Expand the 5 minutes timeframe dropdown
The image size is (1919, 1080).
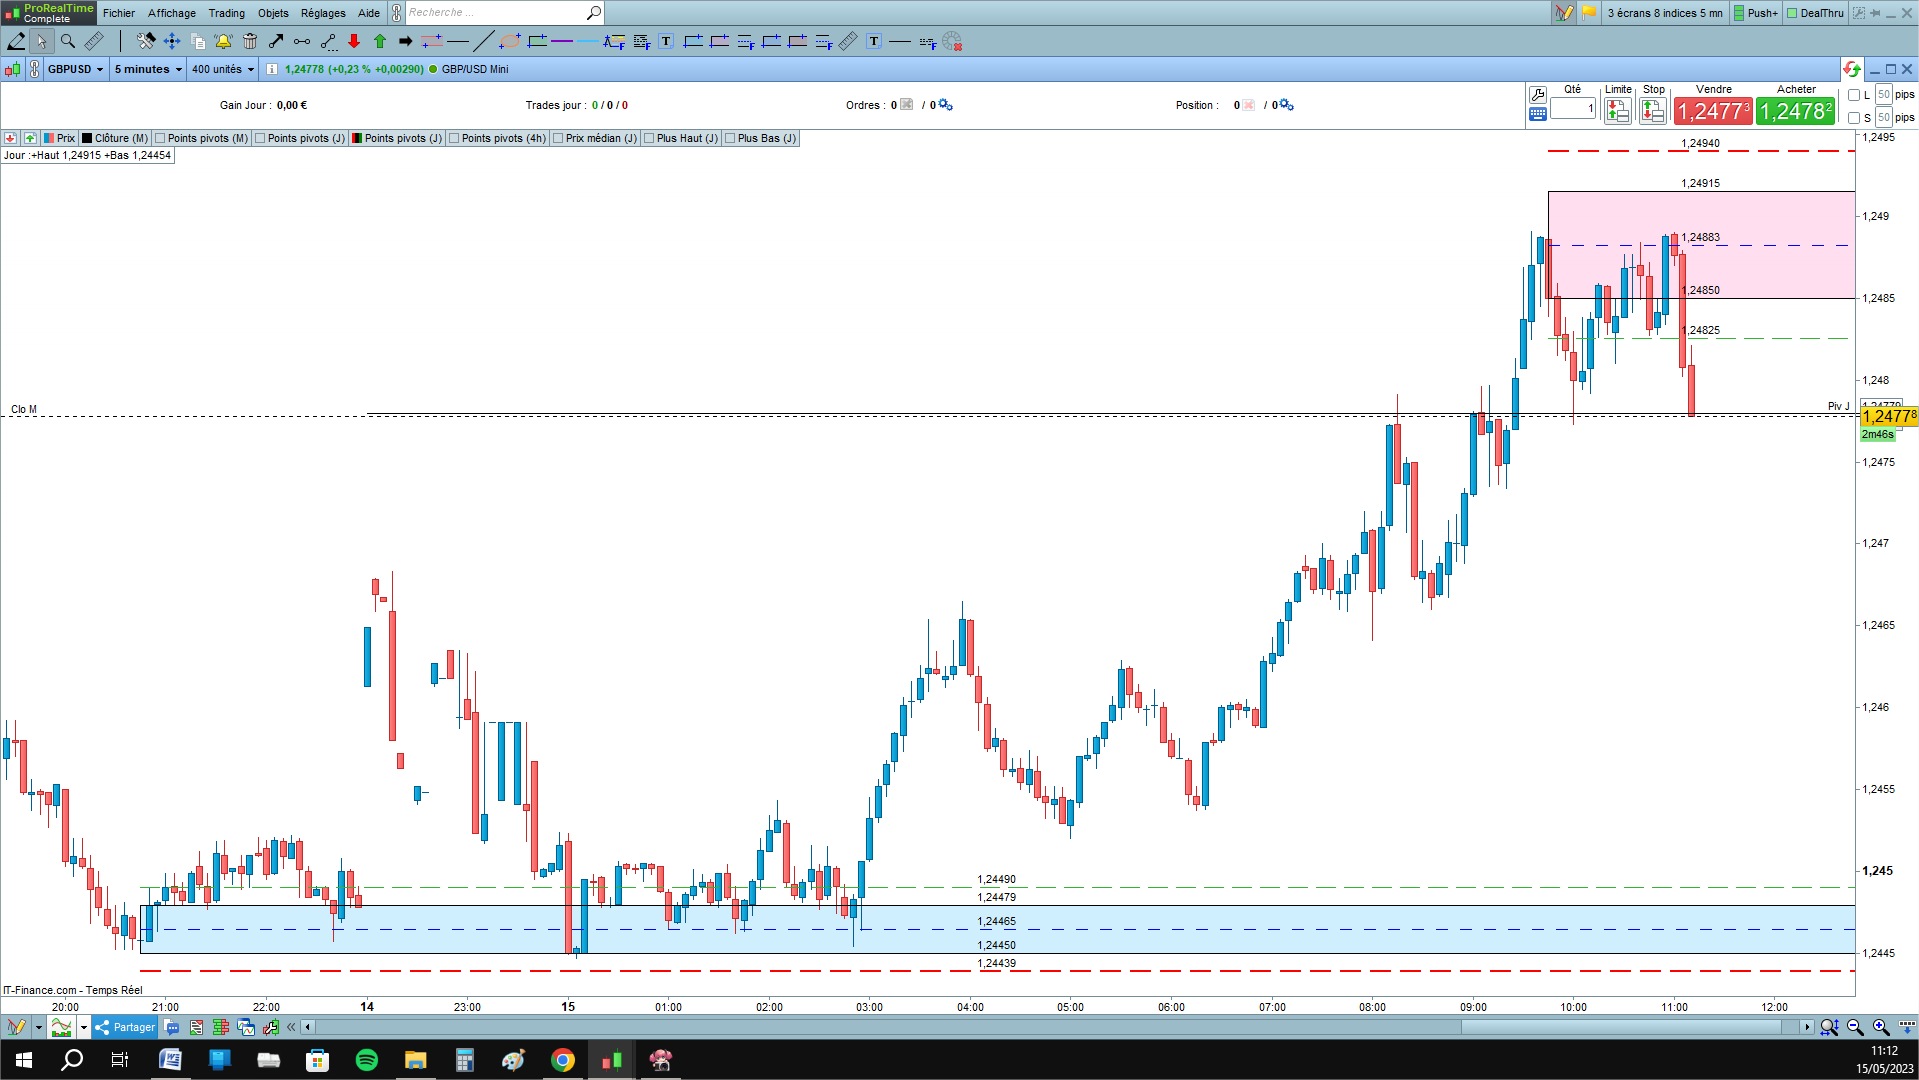[x=148, y=69]
